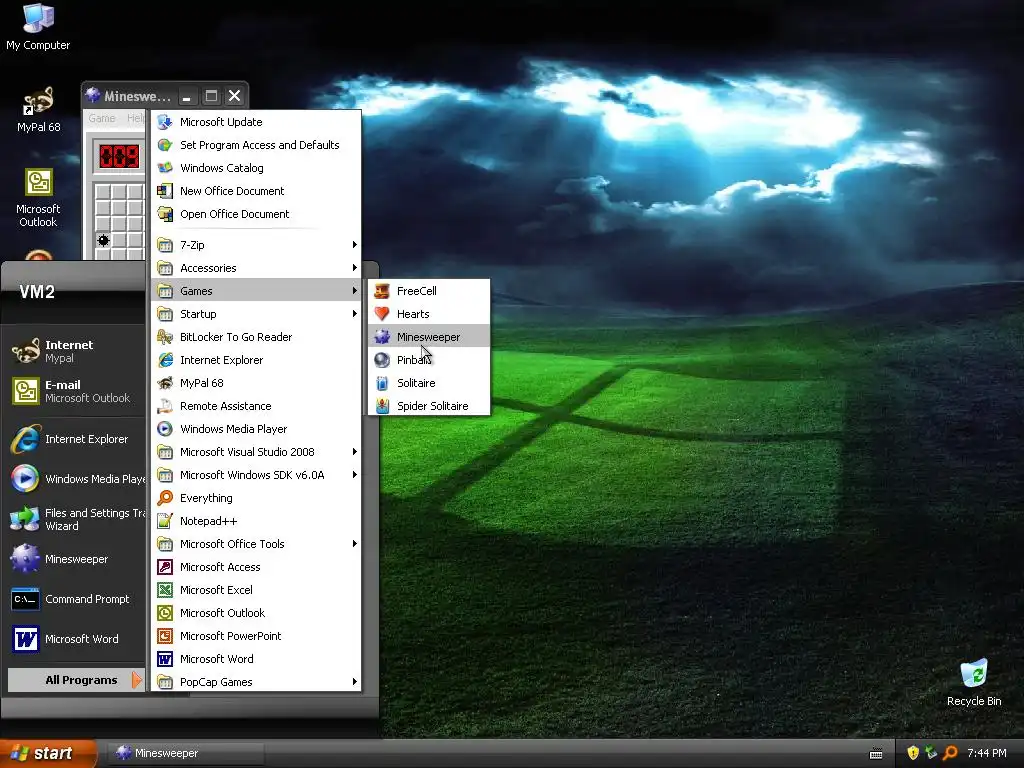Open Game menu in Minesweeper window
This screenshot has height=768, width=1024.
tap(102, 118)
